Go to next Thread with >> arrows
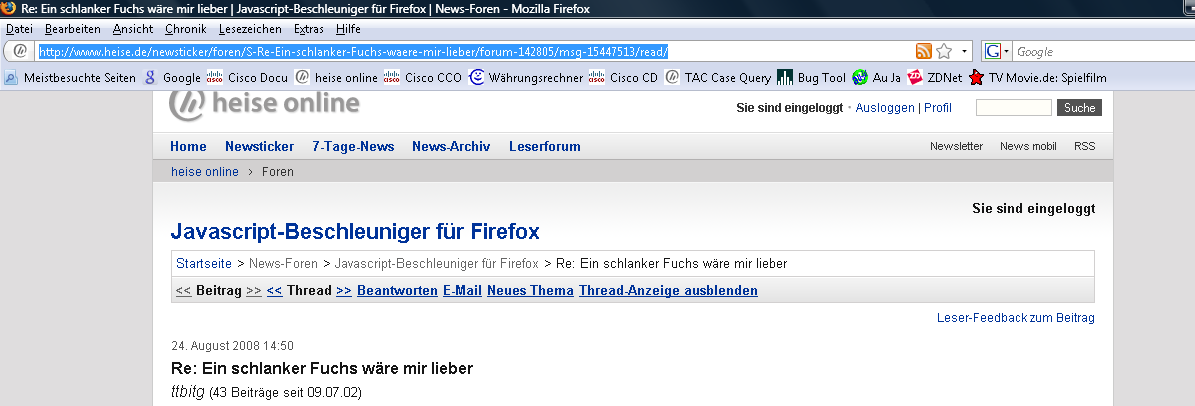This screenshot has width=1195, height=406. 344,290
